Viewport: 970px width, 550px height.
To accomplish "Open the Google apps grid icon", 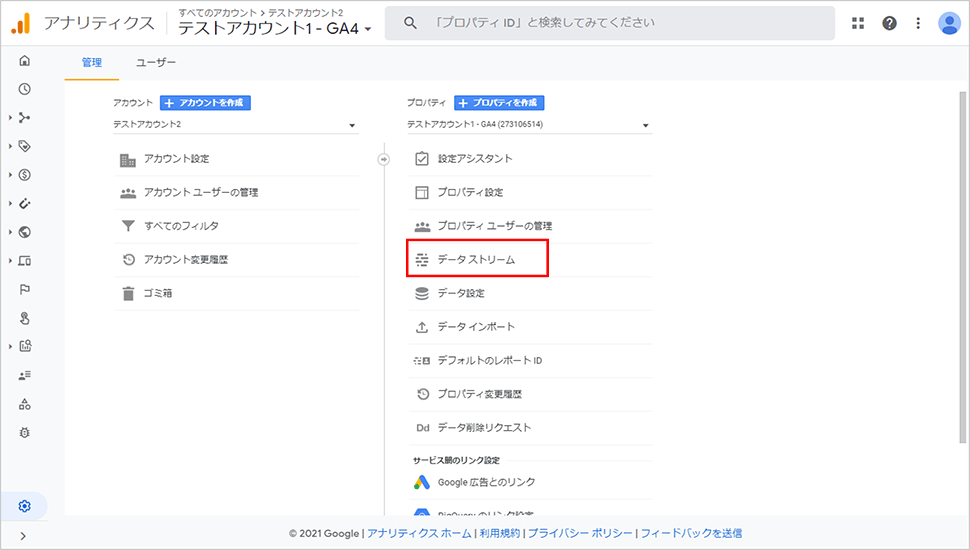I will coord(858,23).
